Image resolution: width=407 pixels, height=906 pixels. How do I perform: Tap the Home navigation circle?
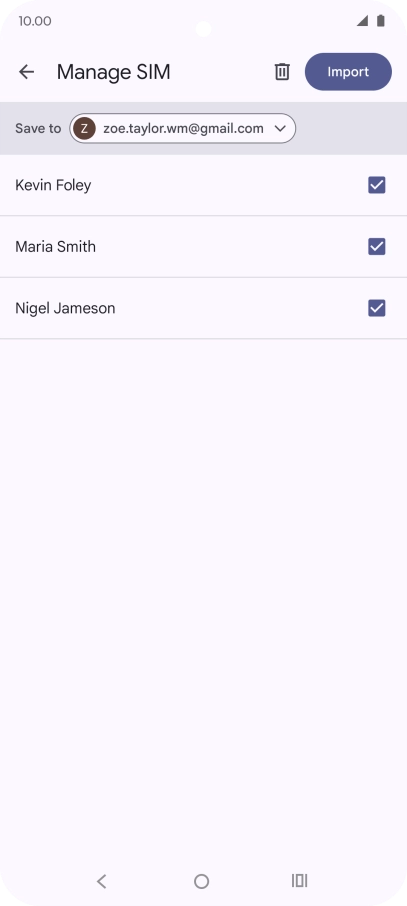(201, 881)
